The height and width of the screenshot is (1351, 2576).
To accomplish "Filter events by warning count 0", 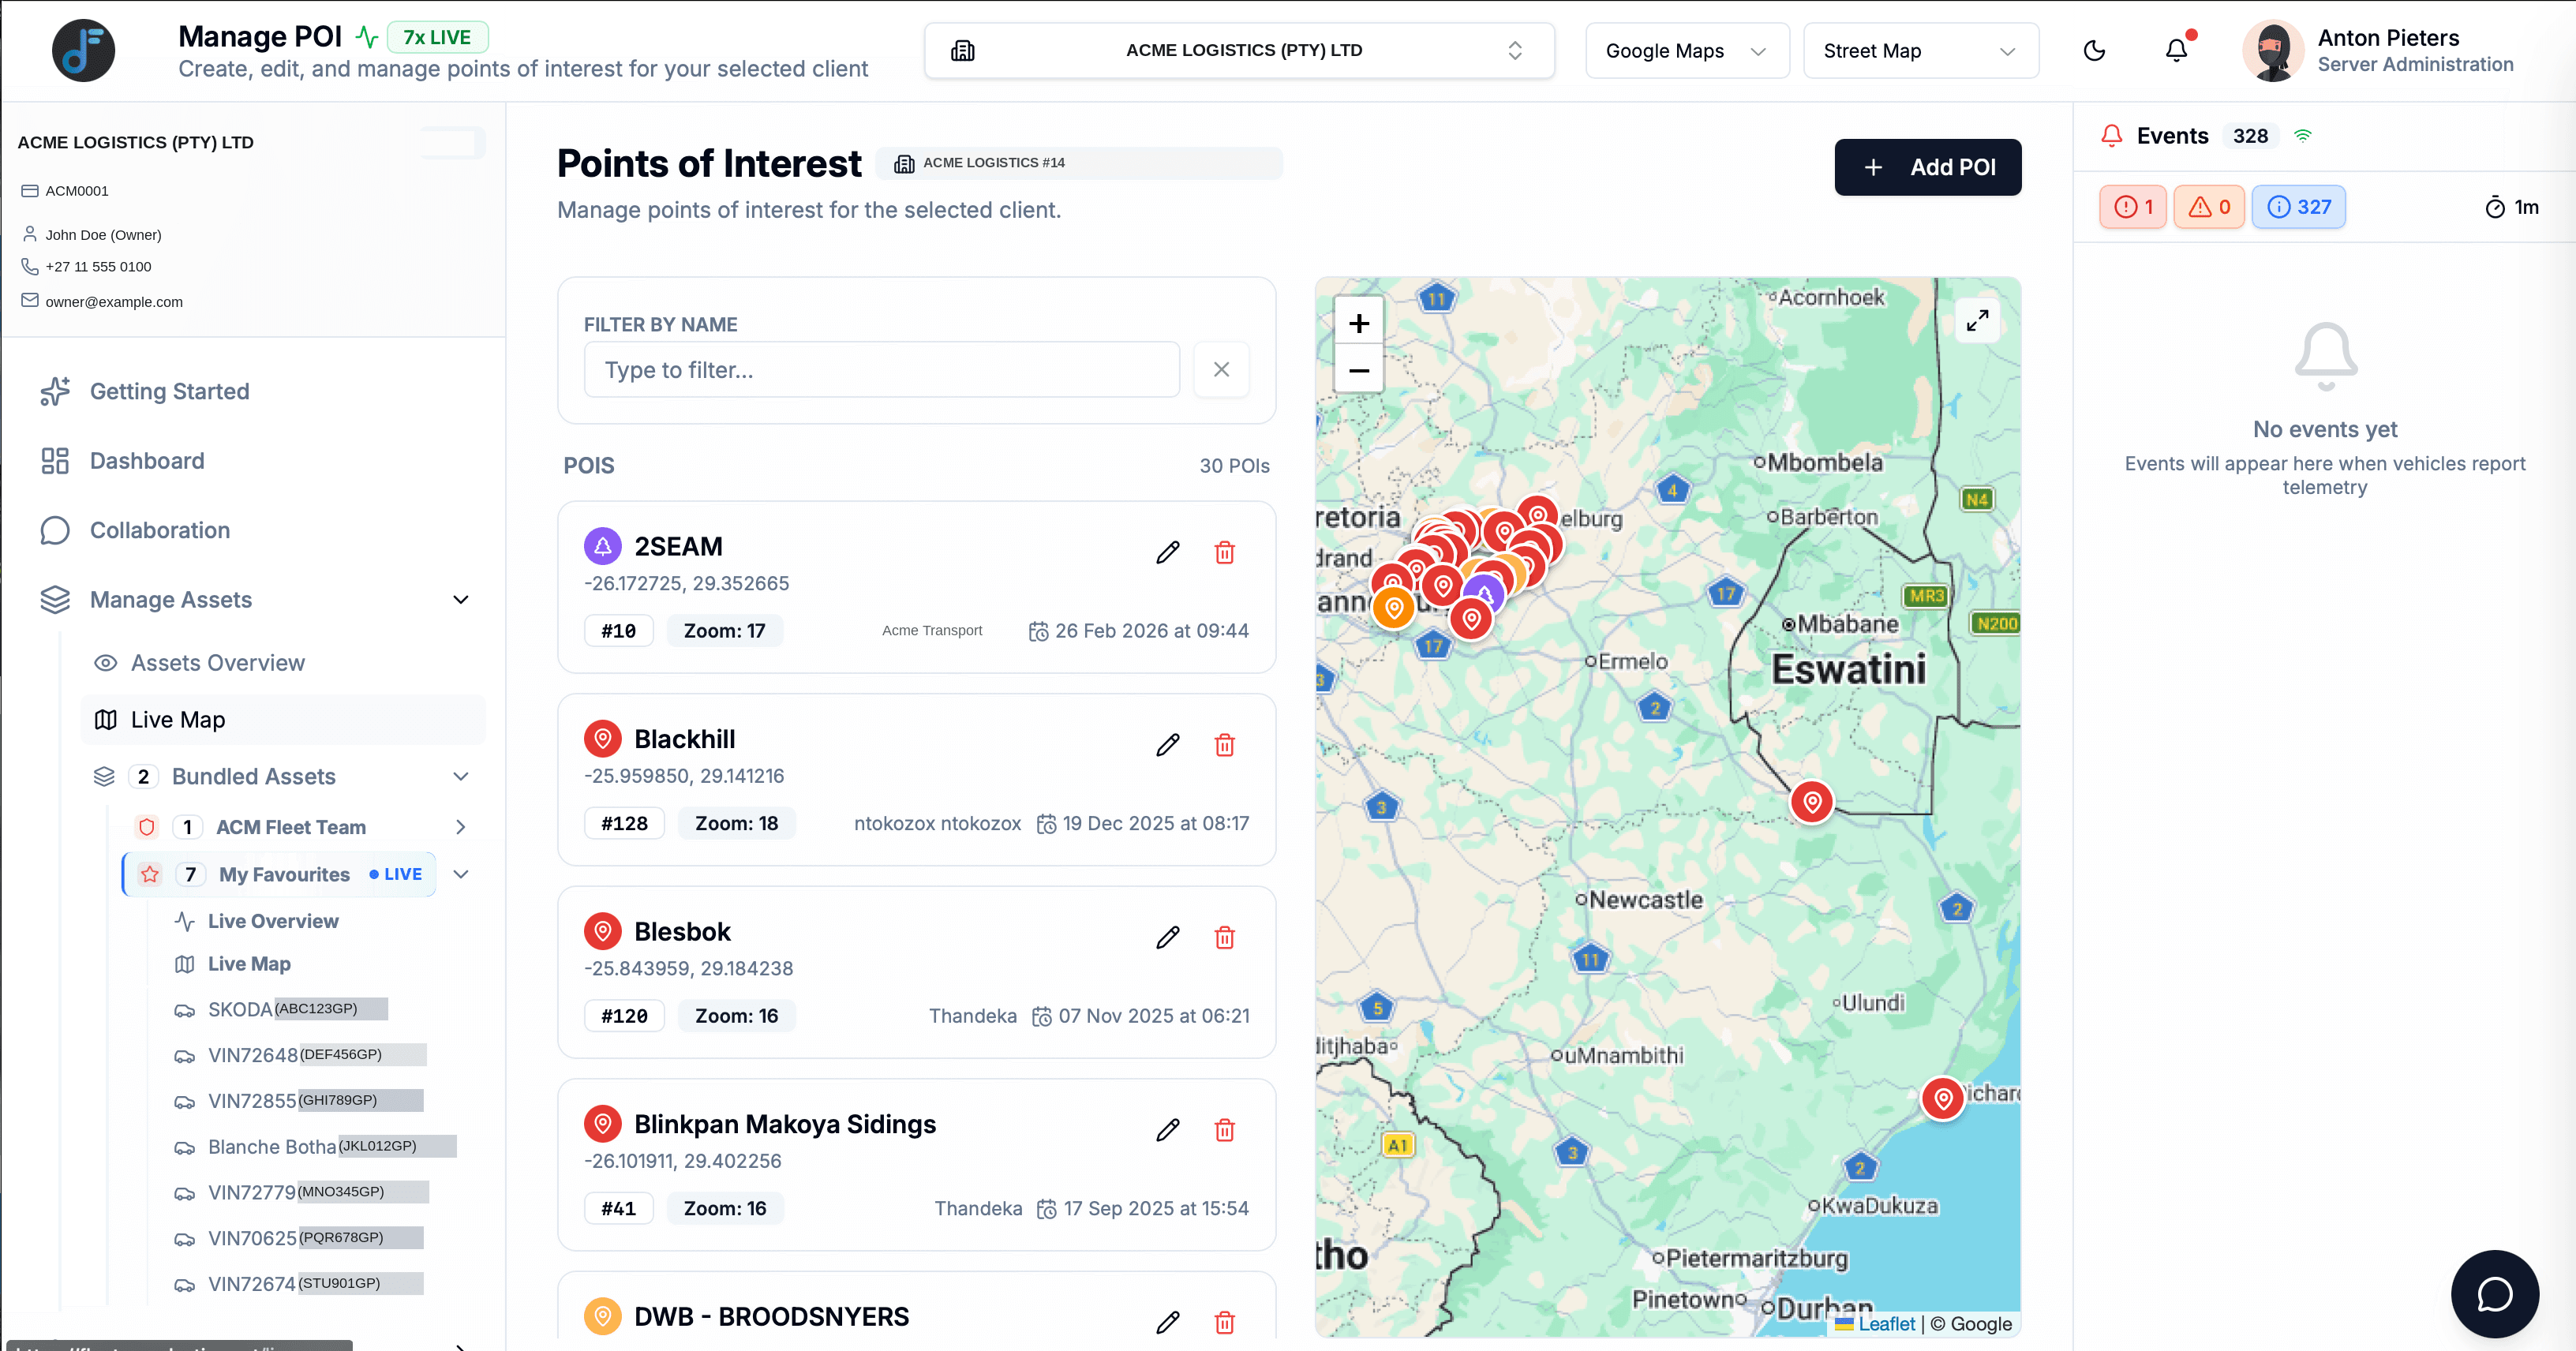I will click(2209, 207).
